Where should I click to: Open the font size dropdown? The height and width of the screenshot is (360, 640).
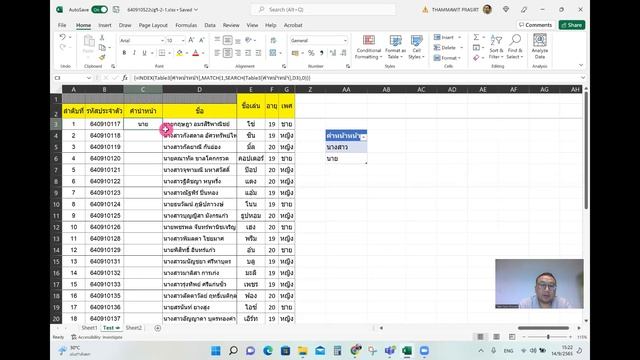[x=183, y=40]
